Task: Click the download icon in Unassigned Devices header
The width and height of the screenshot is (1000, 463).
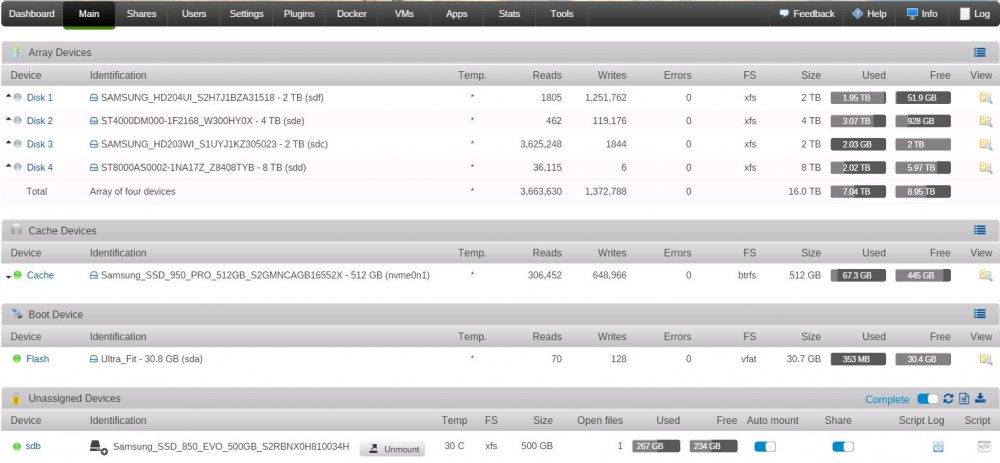Action: pyautogui.click(x=980, y=399)
